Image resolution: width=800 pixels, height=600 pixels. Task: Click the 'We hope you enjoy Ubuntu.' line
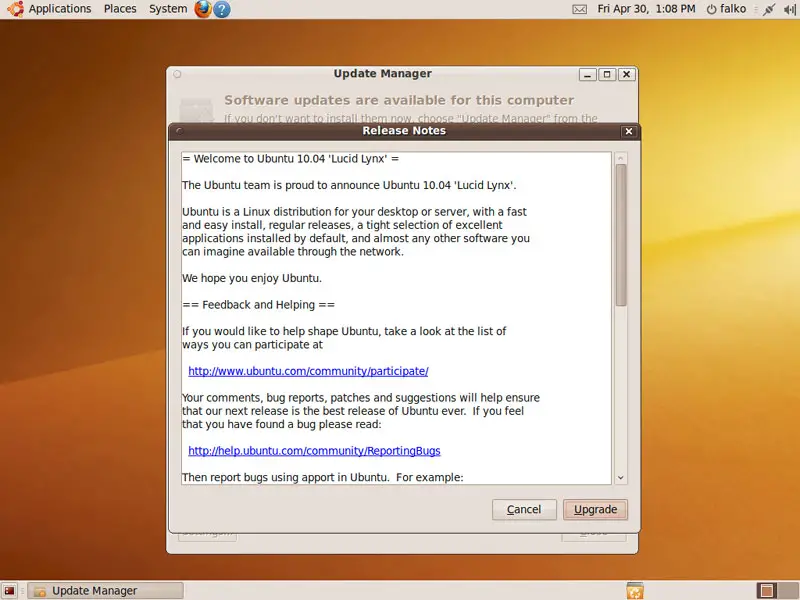(x=252, y=278)
